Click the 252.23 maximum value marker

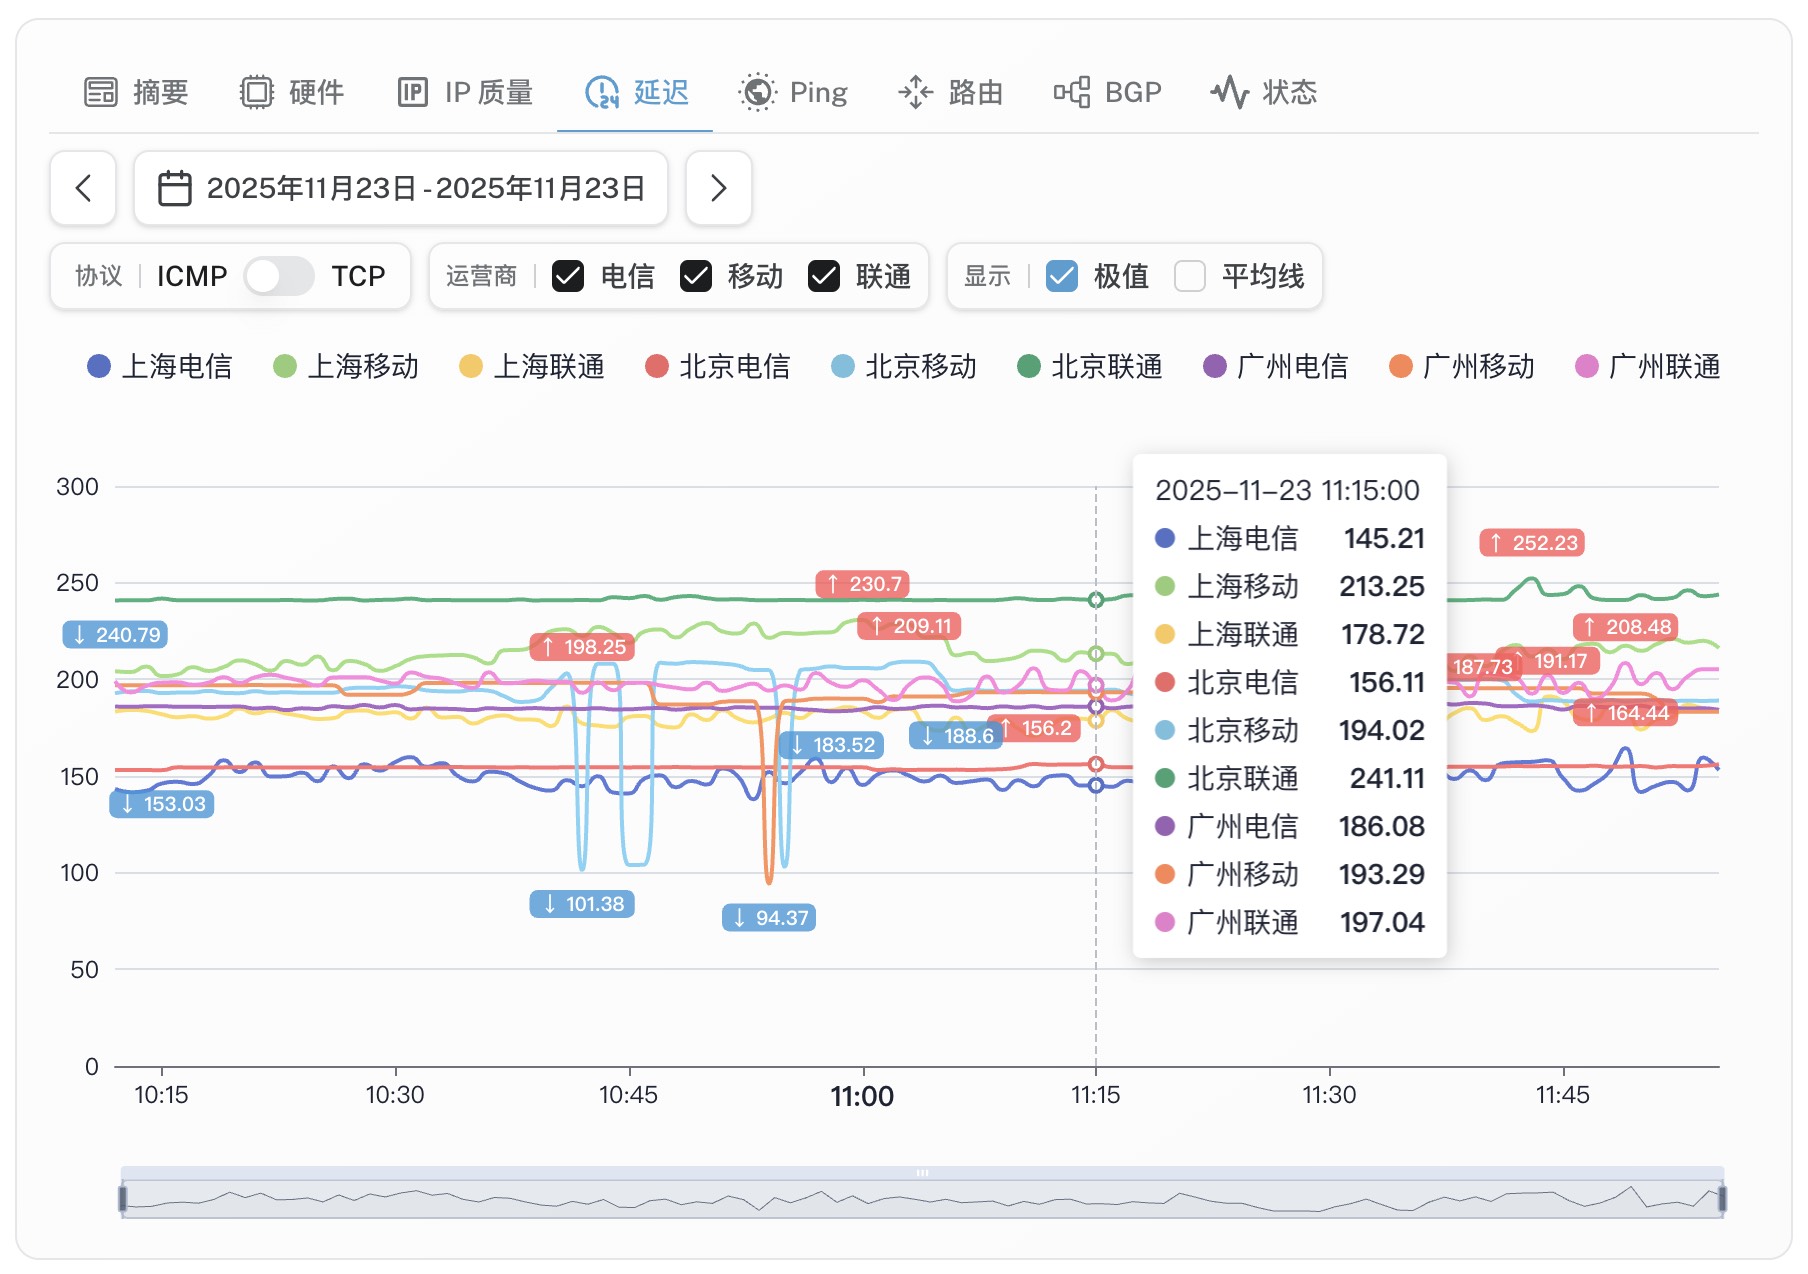(x=1532, y=543)
